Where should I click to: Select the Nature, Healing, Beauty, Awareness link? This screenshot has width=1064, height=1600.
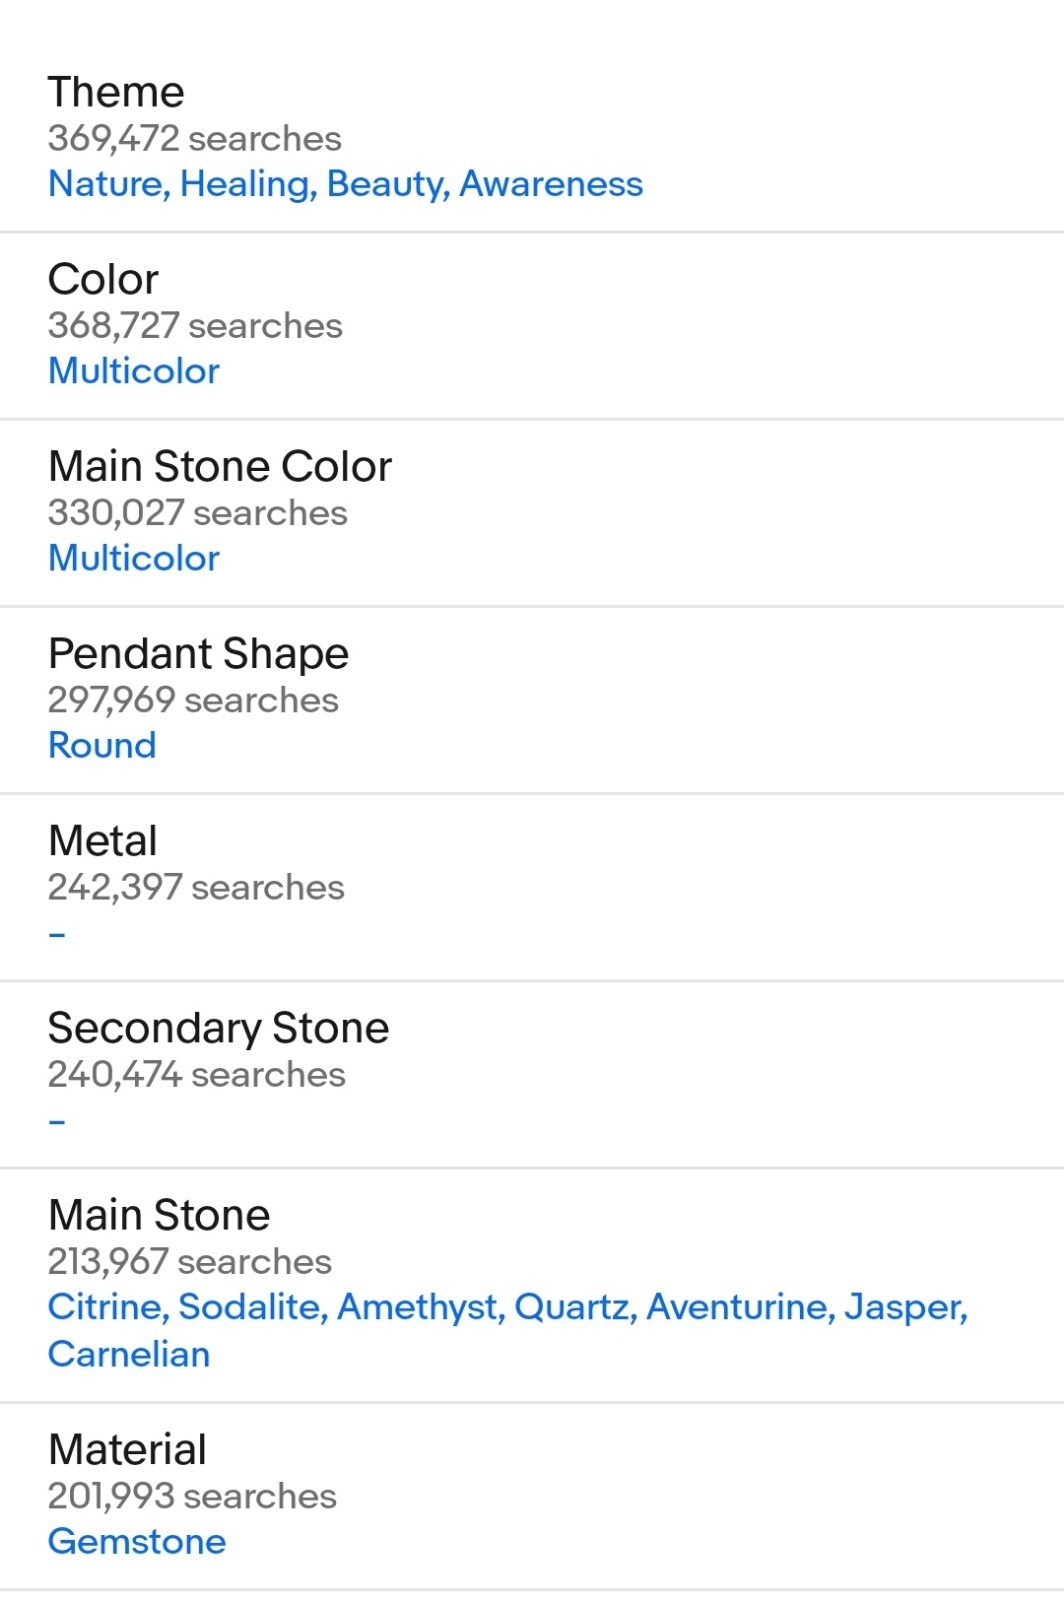coord(345,184)
